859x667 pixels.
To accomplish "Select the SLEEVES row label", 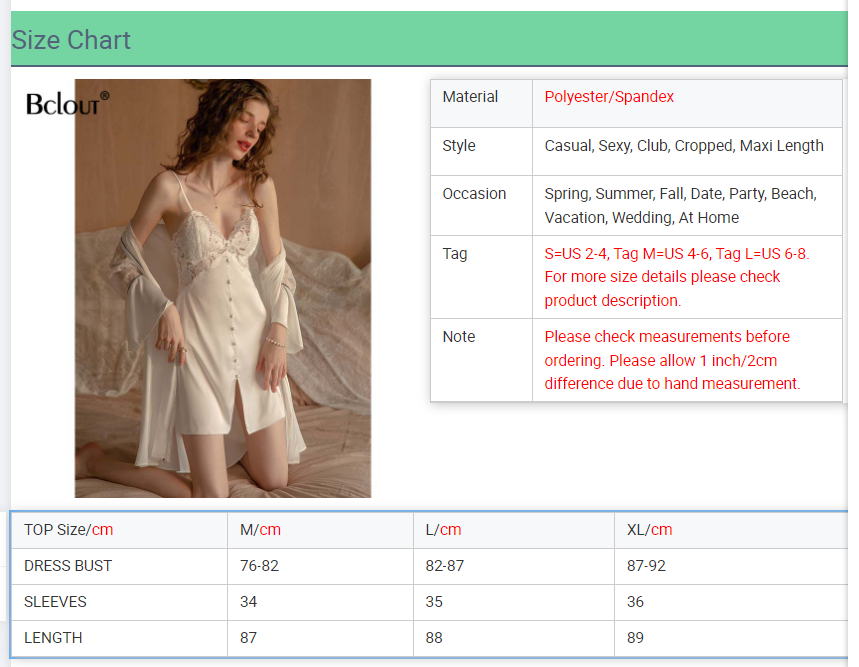I will [x=55, y=602].
